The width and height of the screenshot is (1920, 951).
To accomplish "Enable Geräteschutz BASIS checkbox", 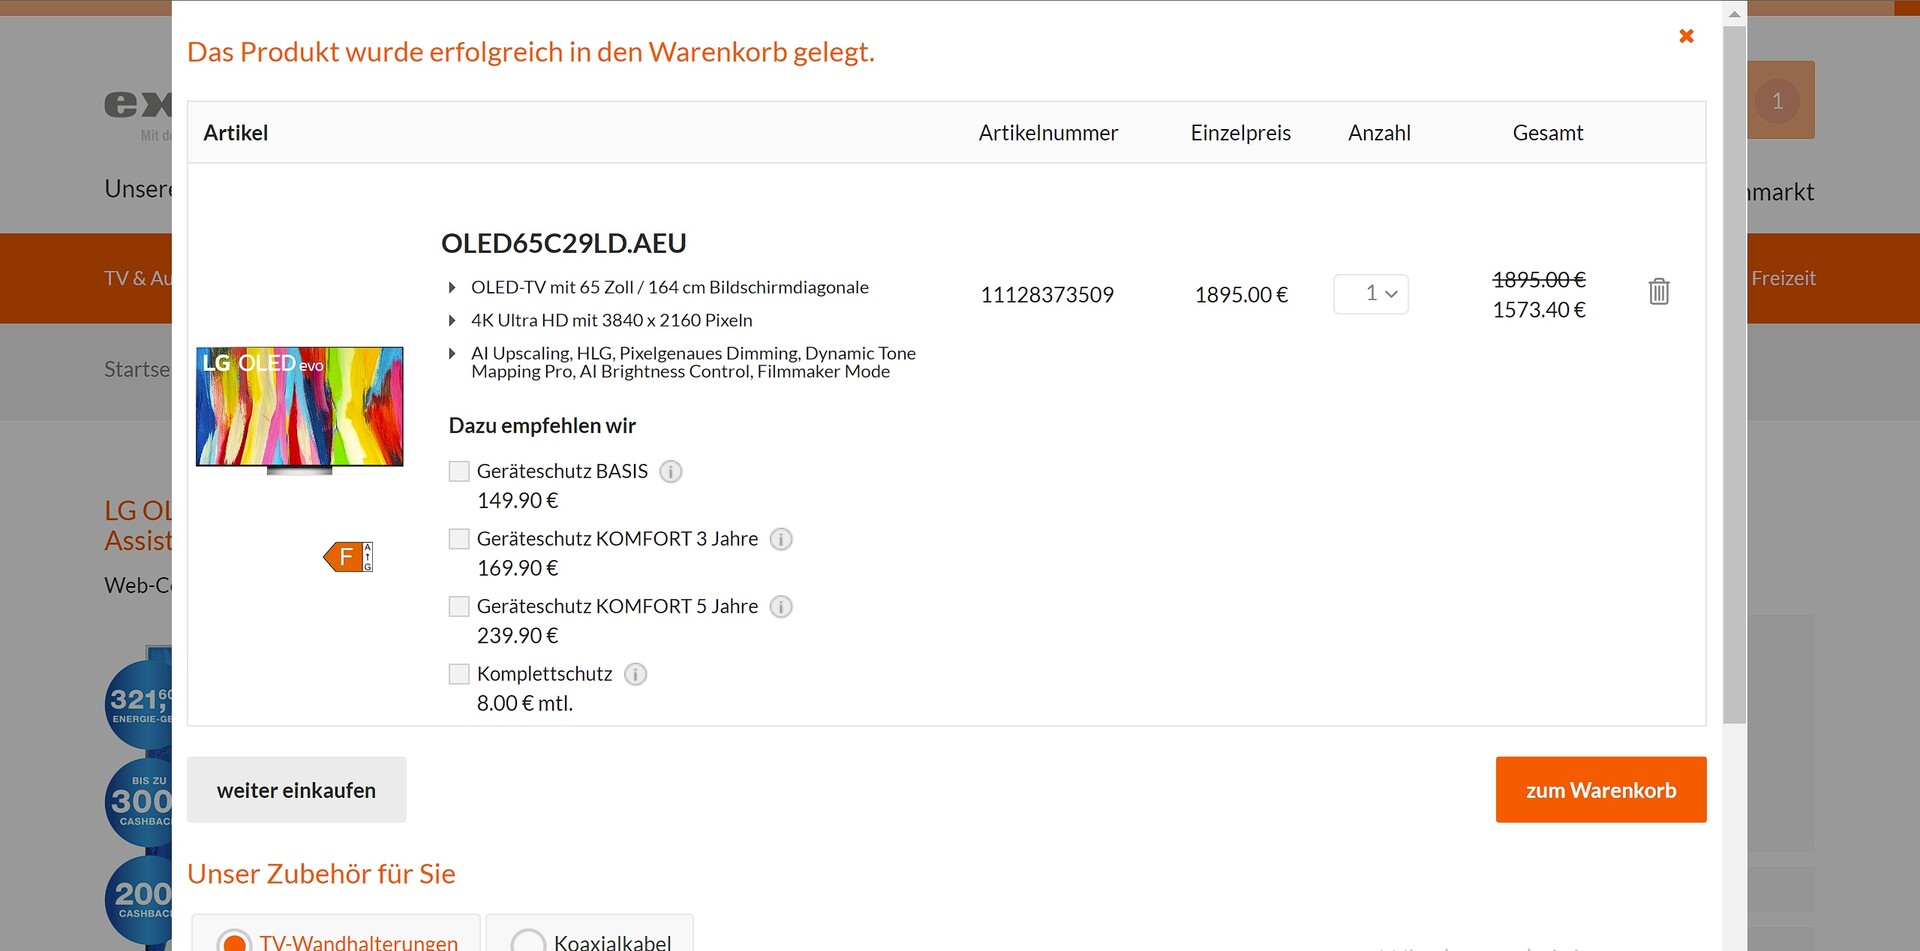I will click(x=459, y=471).
